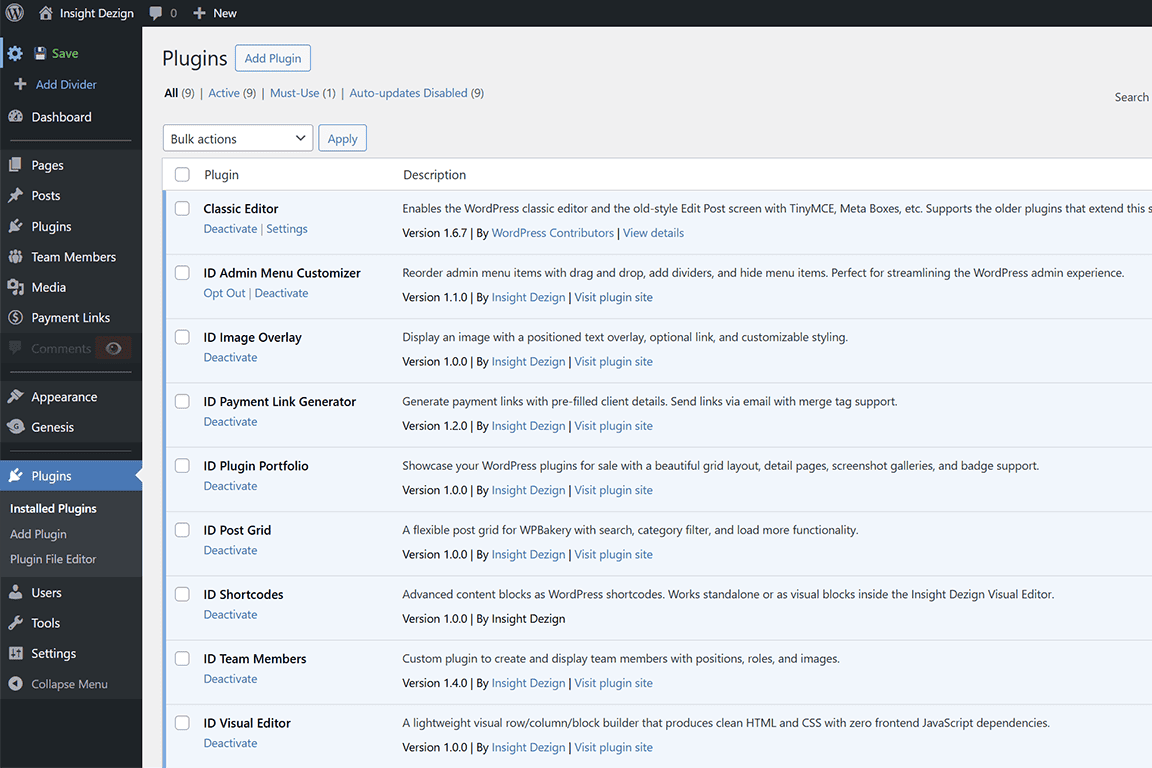This screenshot has height=768, width=1152.
Task: Click the gear icon beside Save
Action: [15, 54]
